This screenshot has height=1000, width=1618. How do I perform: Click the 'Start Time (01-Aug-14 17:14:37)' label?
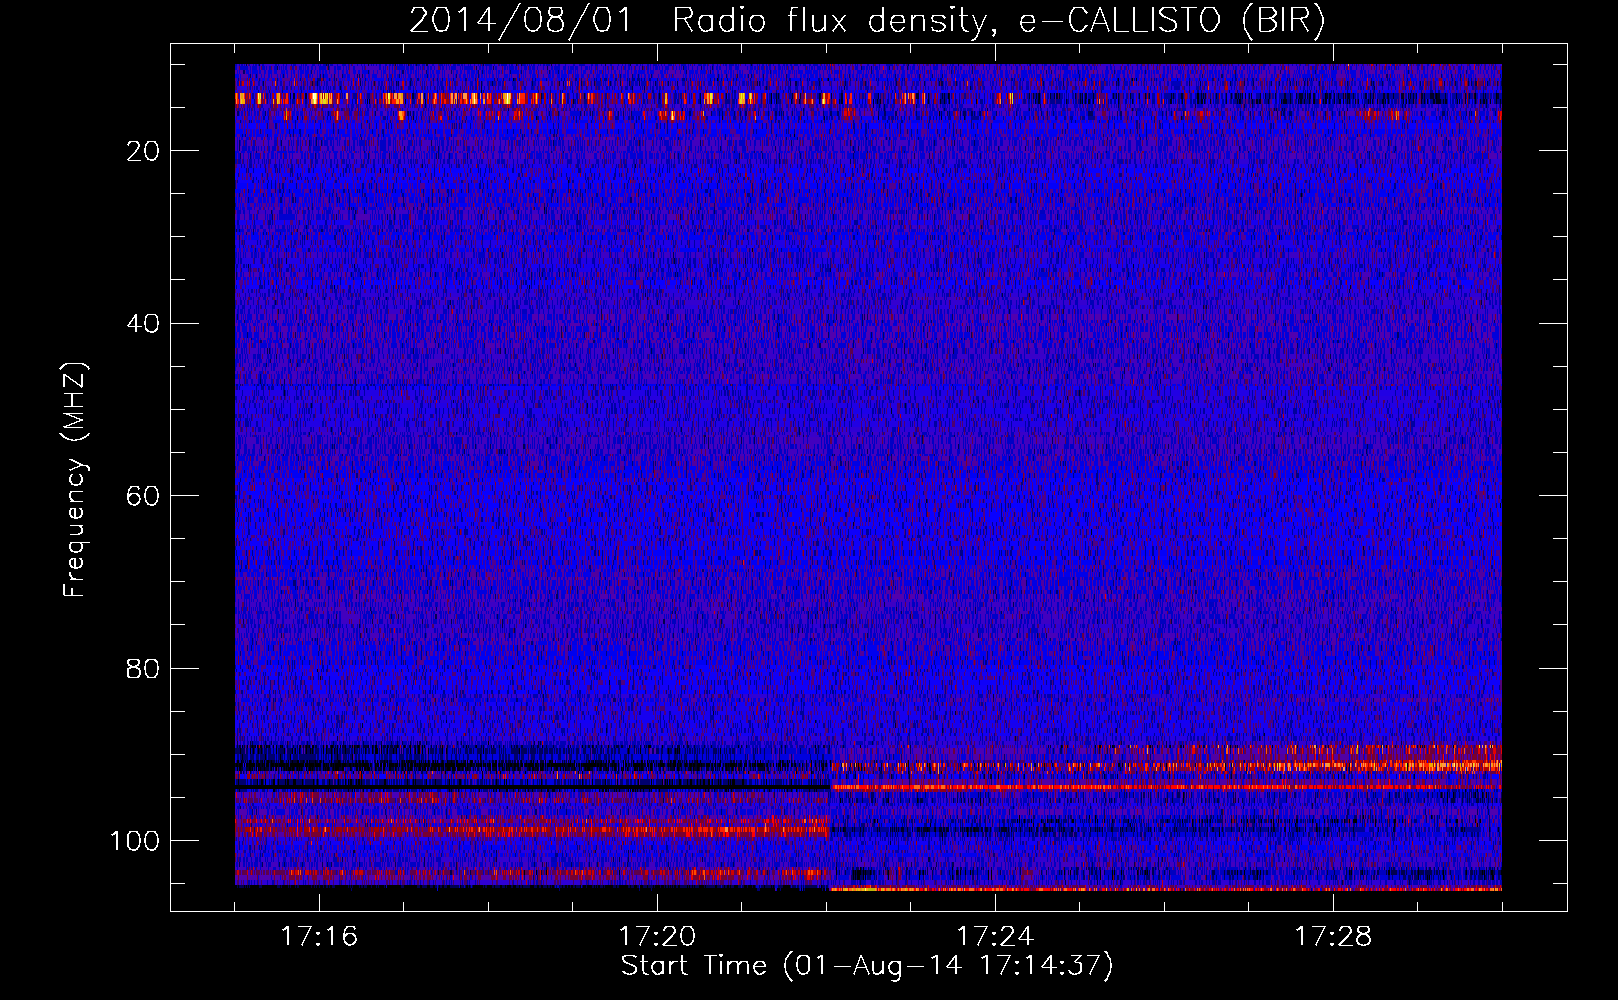(867, 966)
